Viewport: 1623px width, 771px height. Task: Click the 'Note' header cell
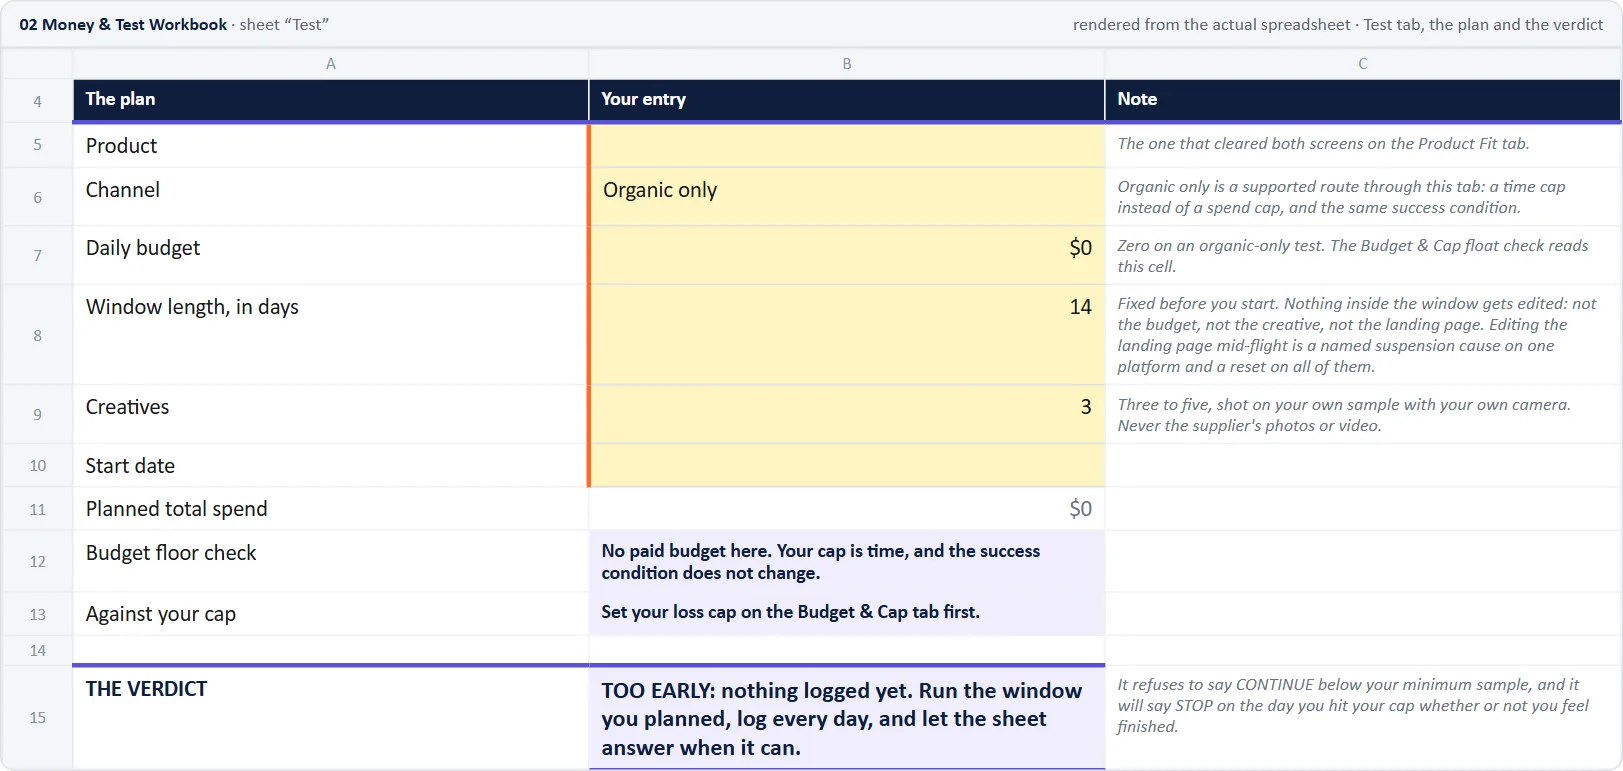[1363, 100]
